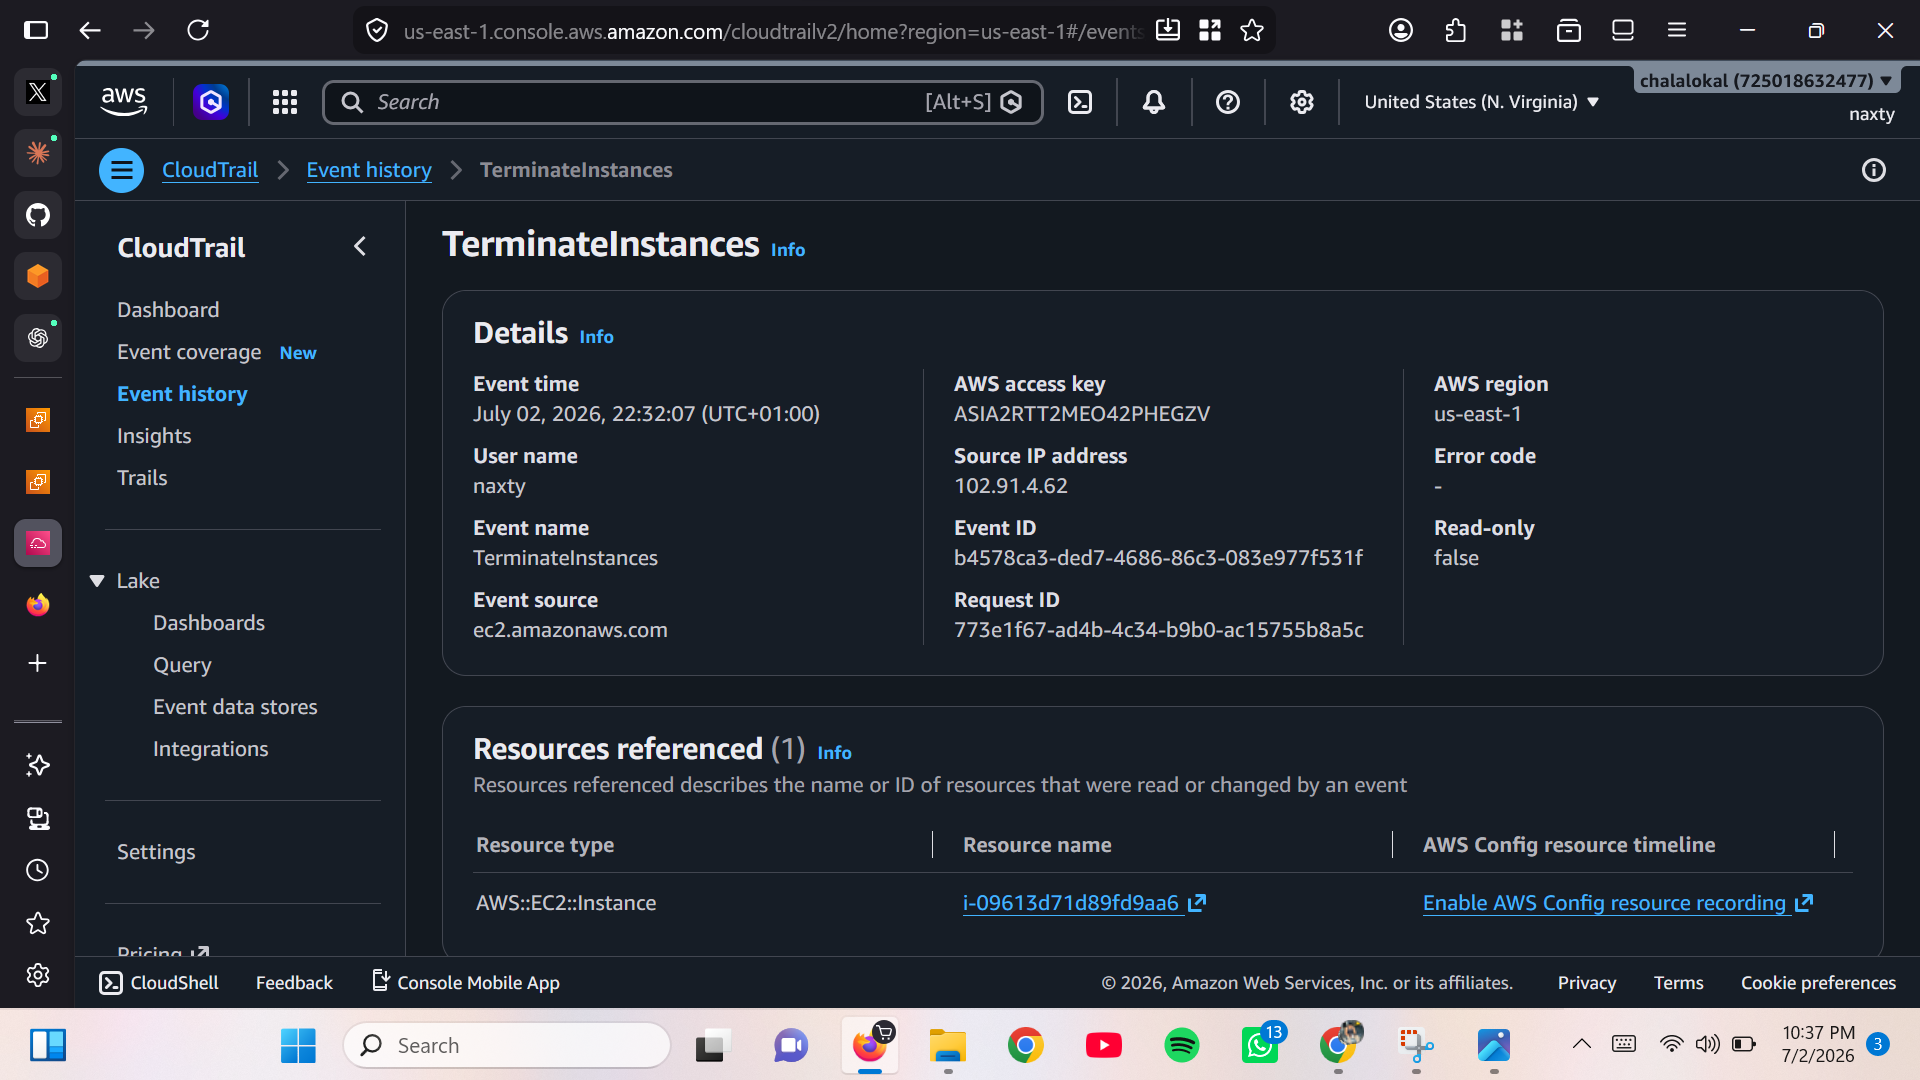Open CloudTrail Settings
Screen dimensions: 1920x1080
click(x=156, y=852)
